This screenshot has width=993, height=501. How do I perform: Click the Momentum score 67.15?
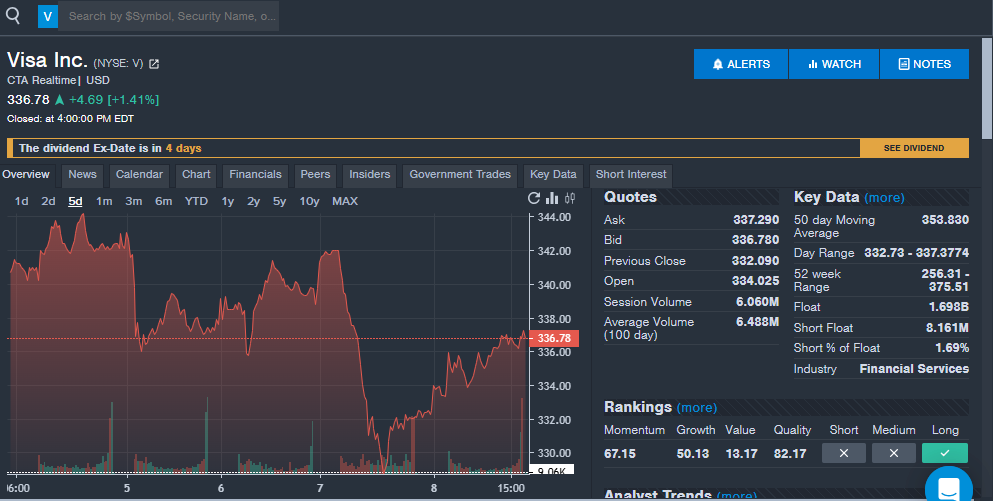tap(619, 454)
